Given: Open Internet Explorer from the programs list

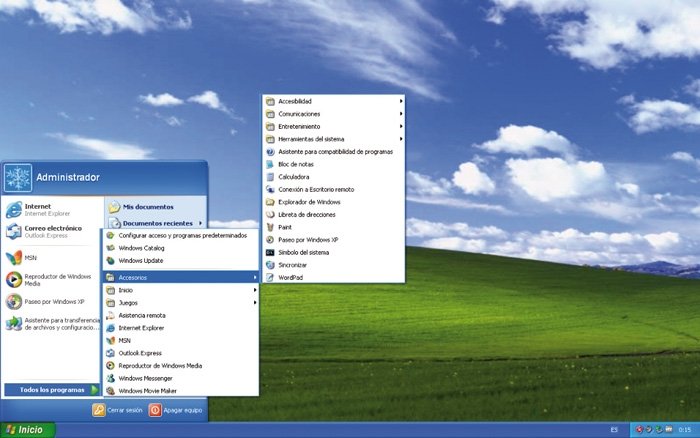Looking at the screenshot, I should click(x=181, y=328).
